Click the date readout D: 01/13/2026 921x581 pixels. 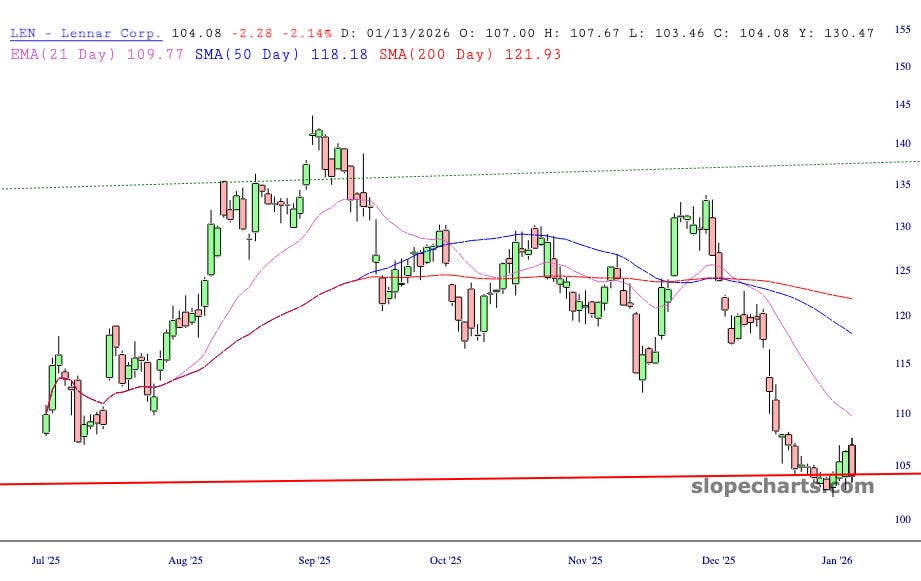[395, 33]
